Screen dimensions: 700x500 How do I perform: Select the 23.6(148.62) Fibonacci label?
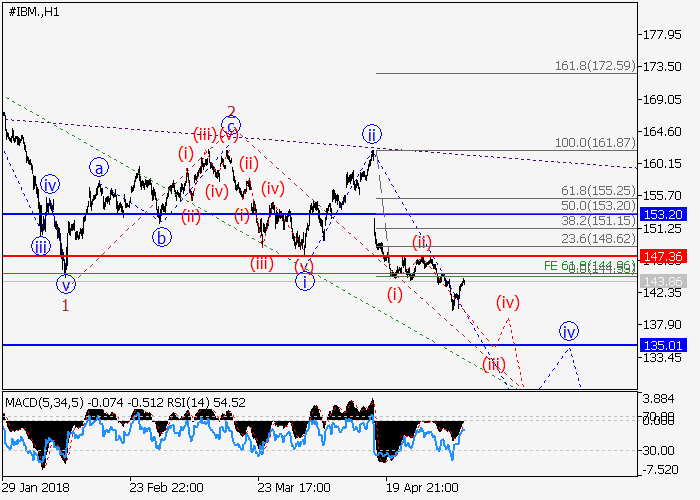[x=598, y=239]
